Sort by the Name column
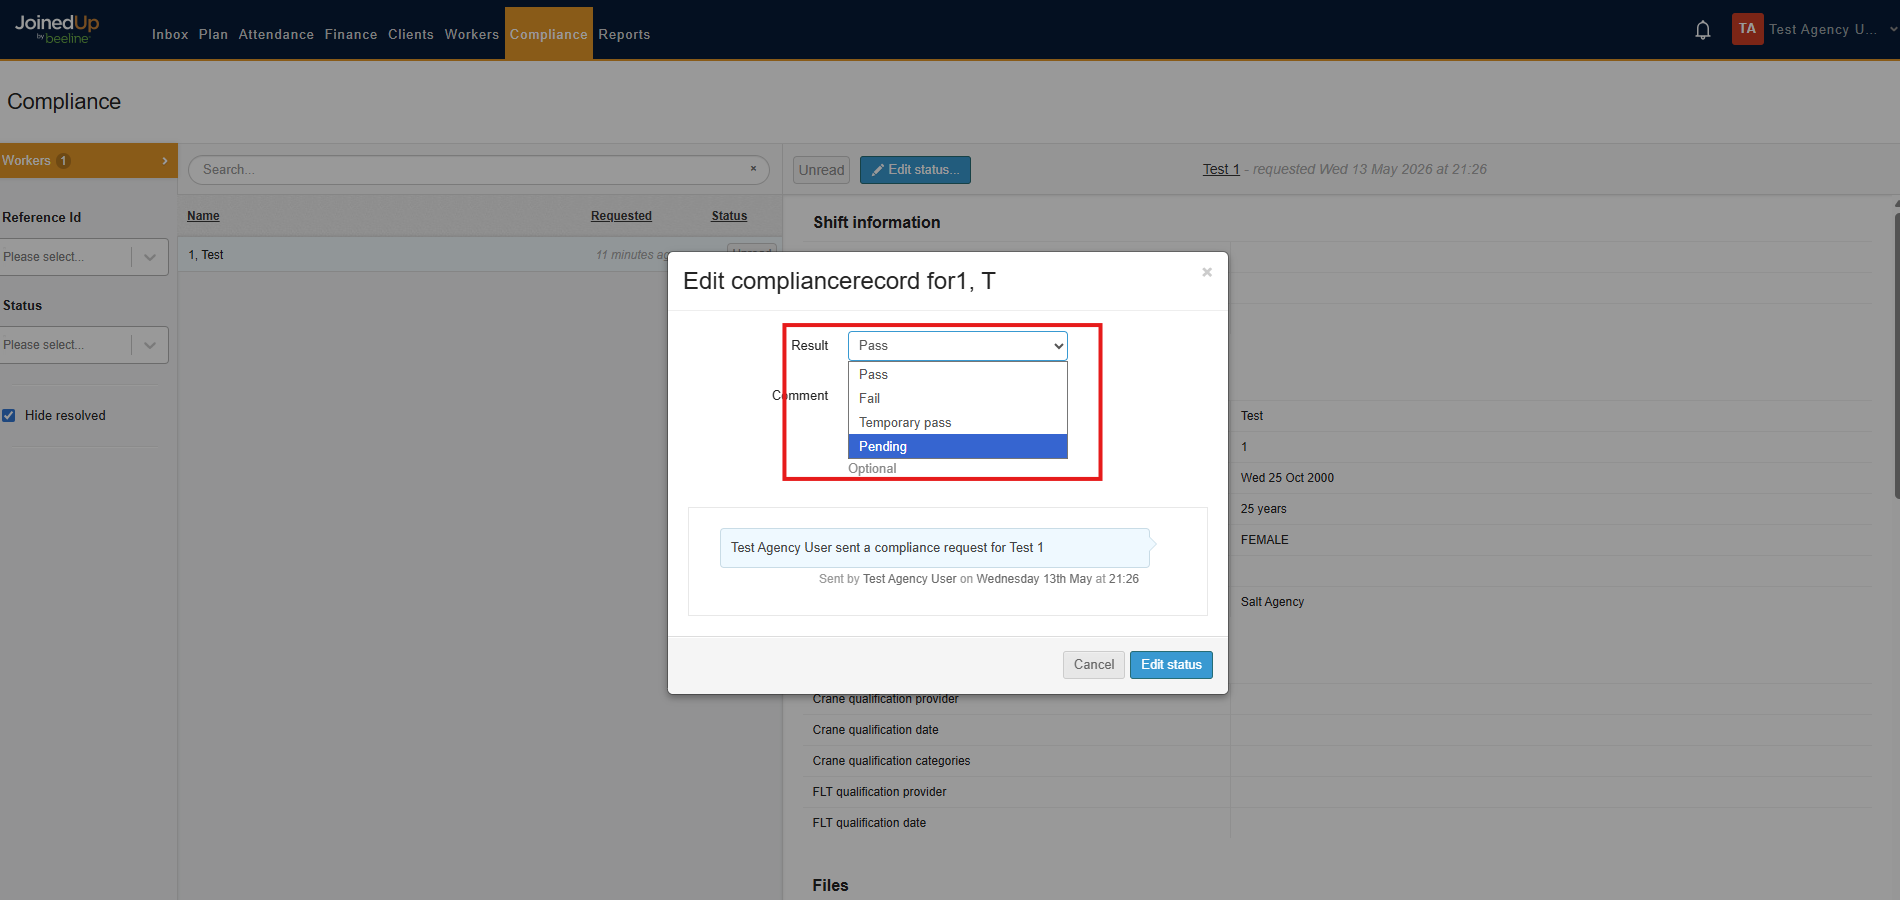 [x=203, y=216]
